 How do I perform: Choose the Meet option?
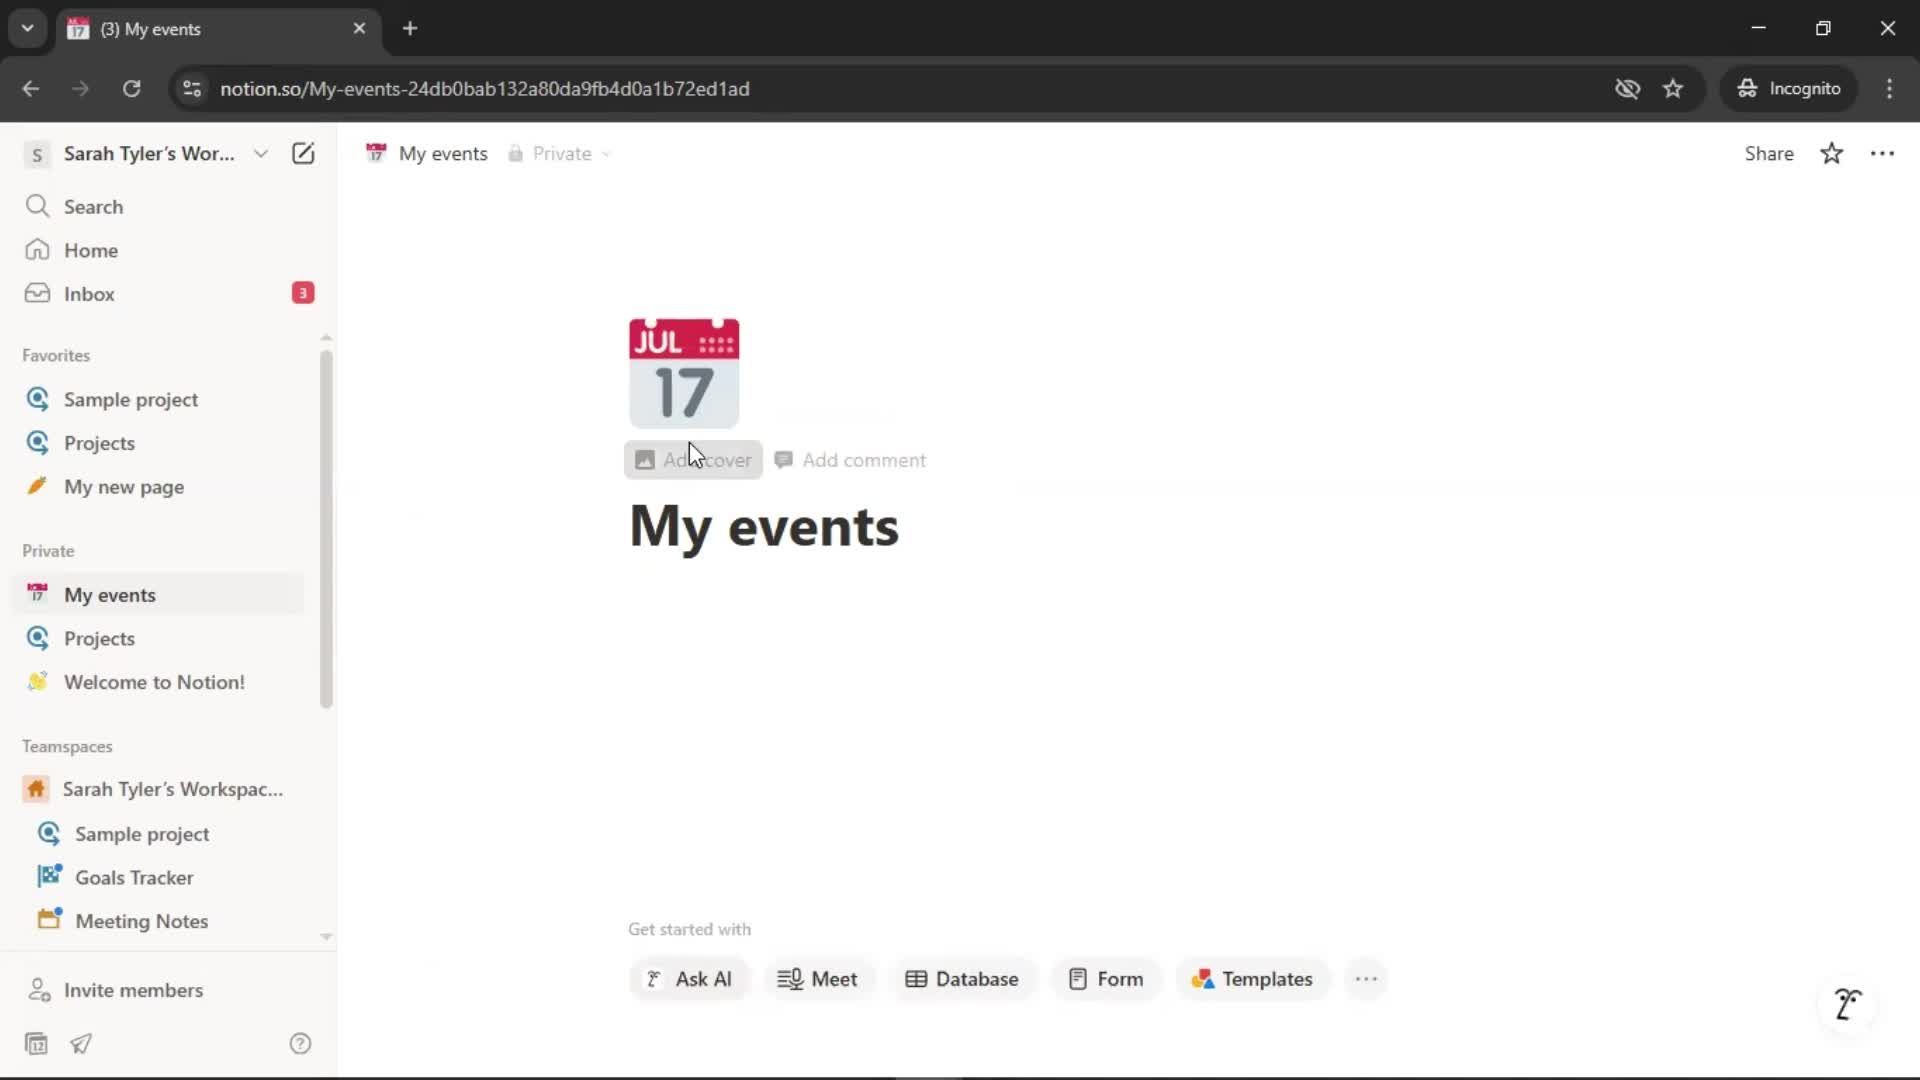(x=819, y=979)
